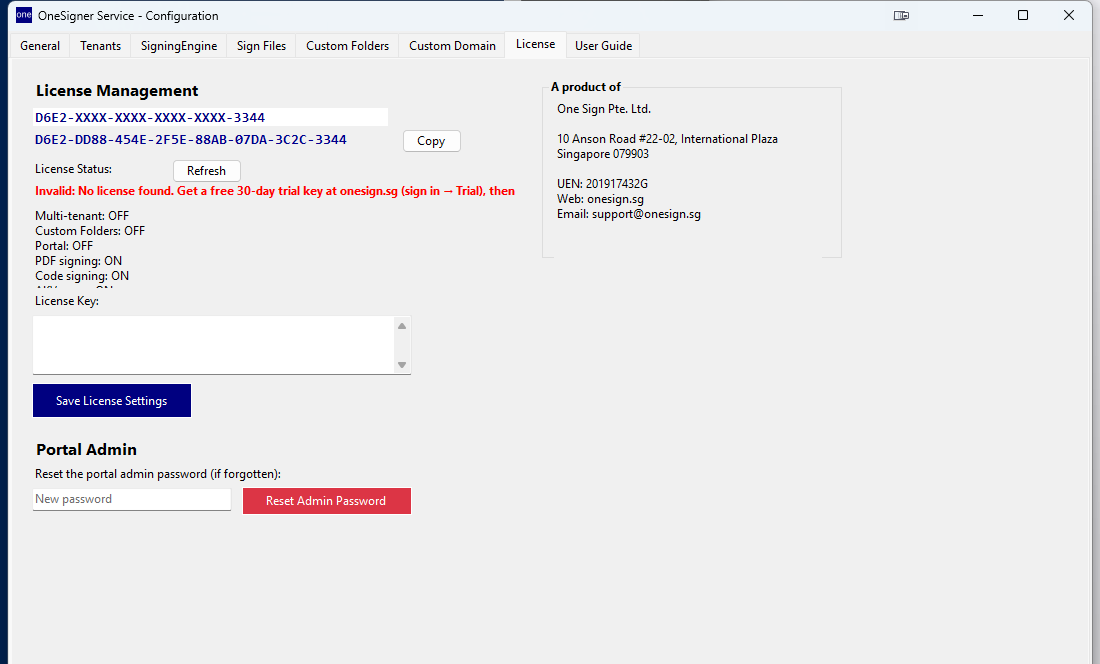
Task: Open the General tab
Action: [40, 46]
